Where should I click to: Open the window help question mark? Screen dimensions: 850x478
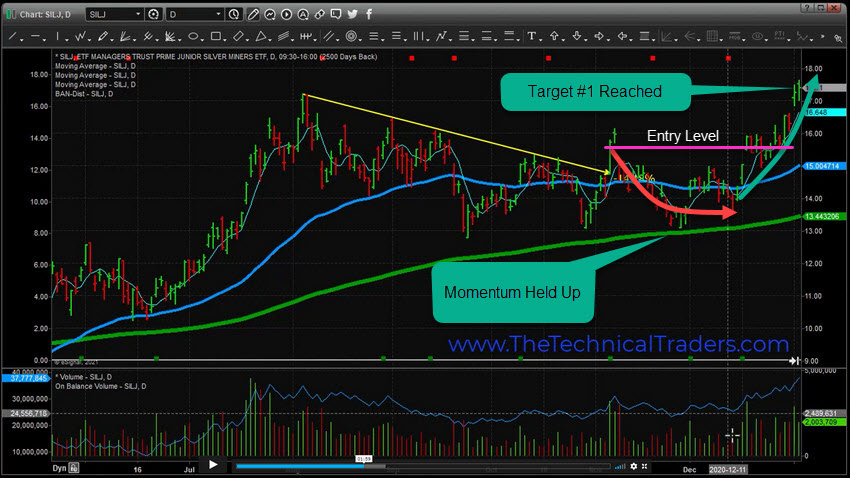(x=807, y=8)
